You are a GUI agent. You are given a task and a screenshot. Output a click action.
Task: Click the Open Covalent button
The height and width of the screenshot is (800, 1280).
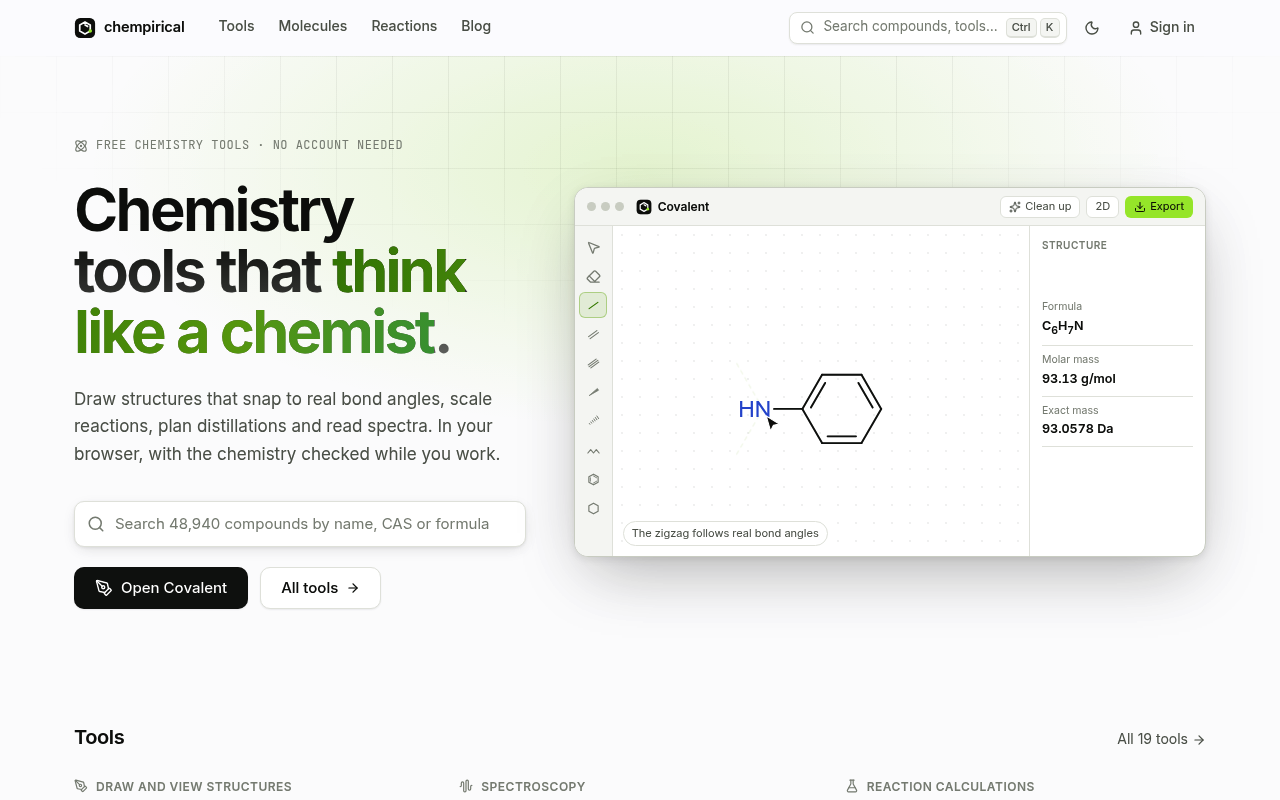click(161, 588)
